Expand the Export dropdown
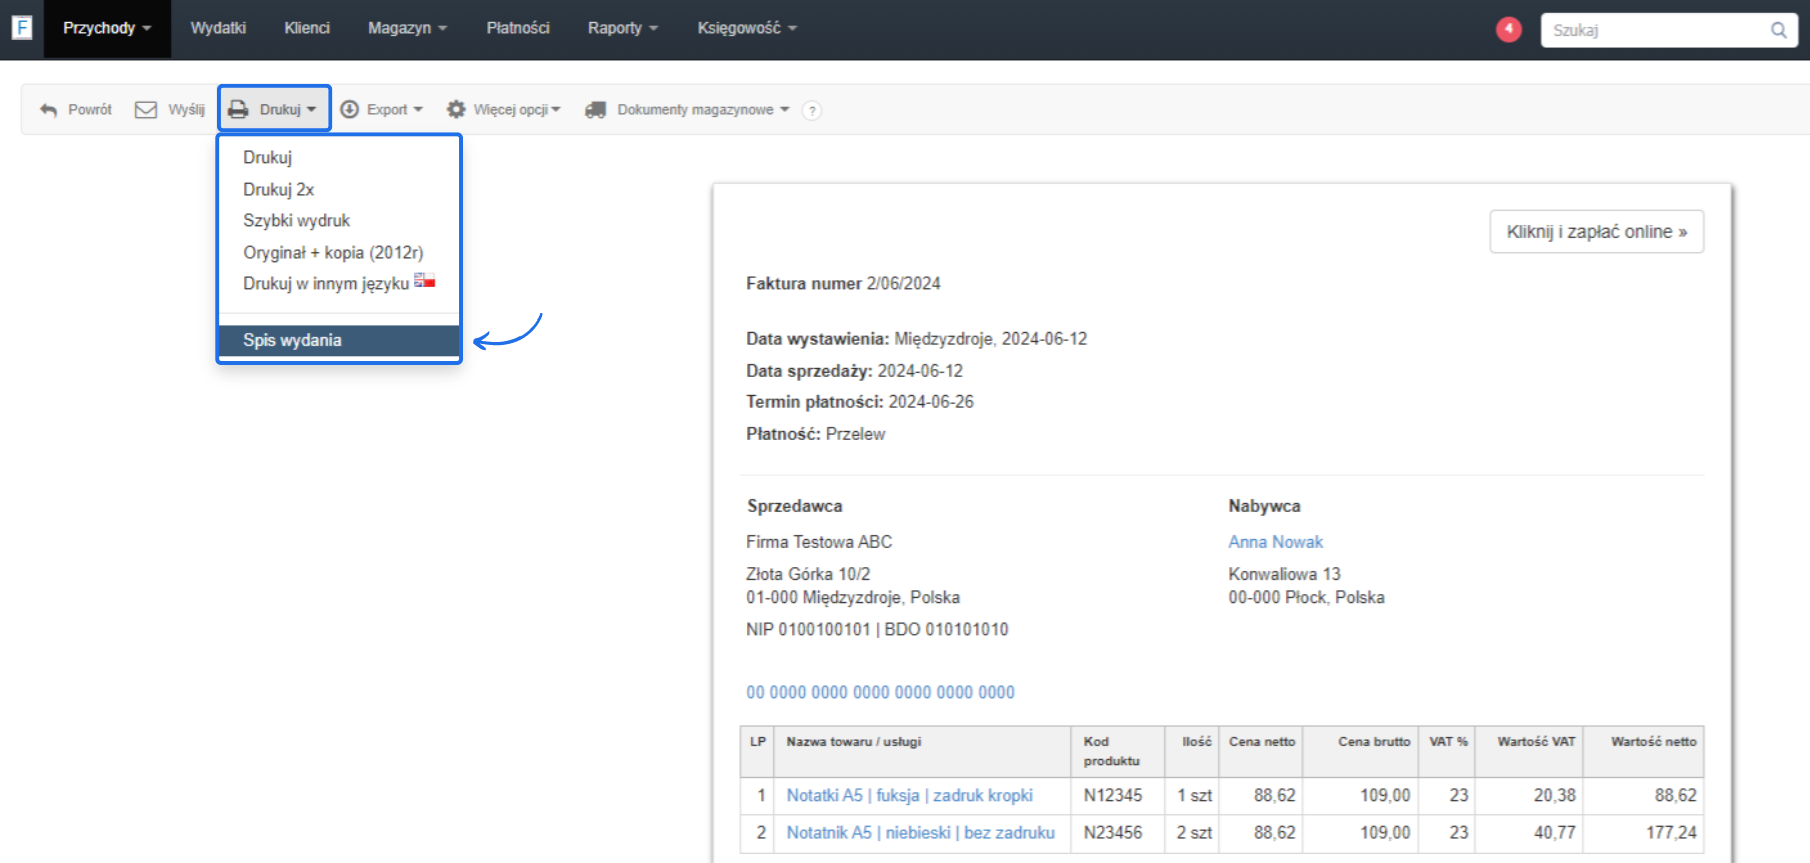 (382, 110)
